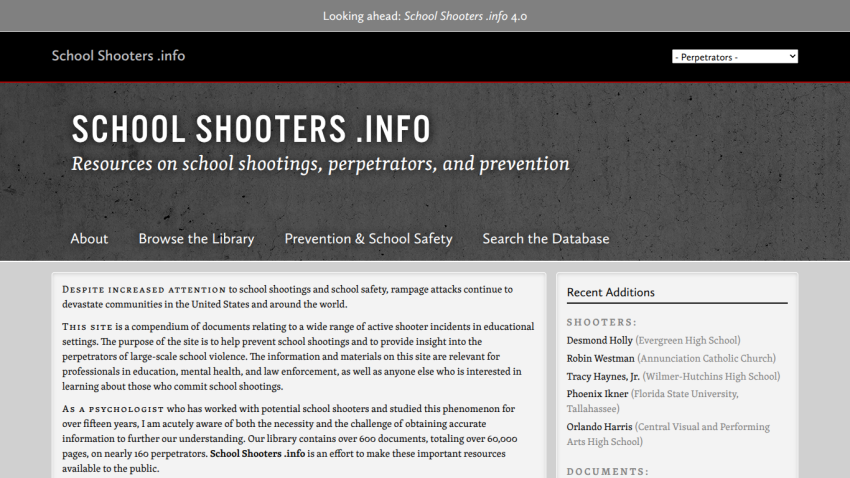850x478 pixels.
Task: Click the site tagline about resources and prevention
Action: pyautogui.click(x=320, y=164)
